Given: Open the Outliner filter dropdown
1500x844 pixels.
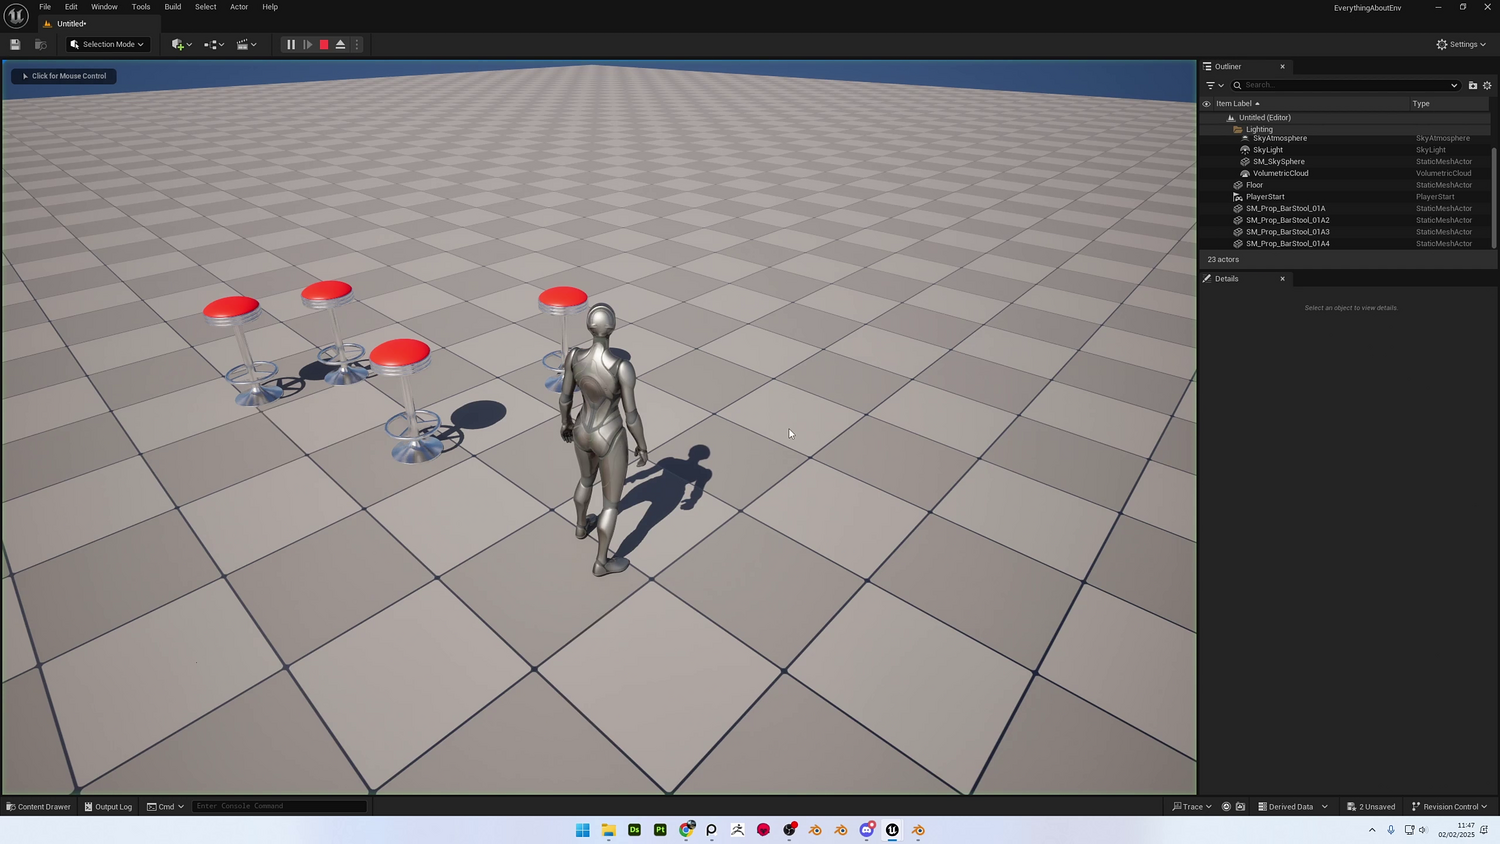Looking at the screenshot, I should [1215, 85].
